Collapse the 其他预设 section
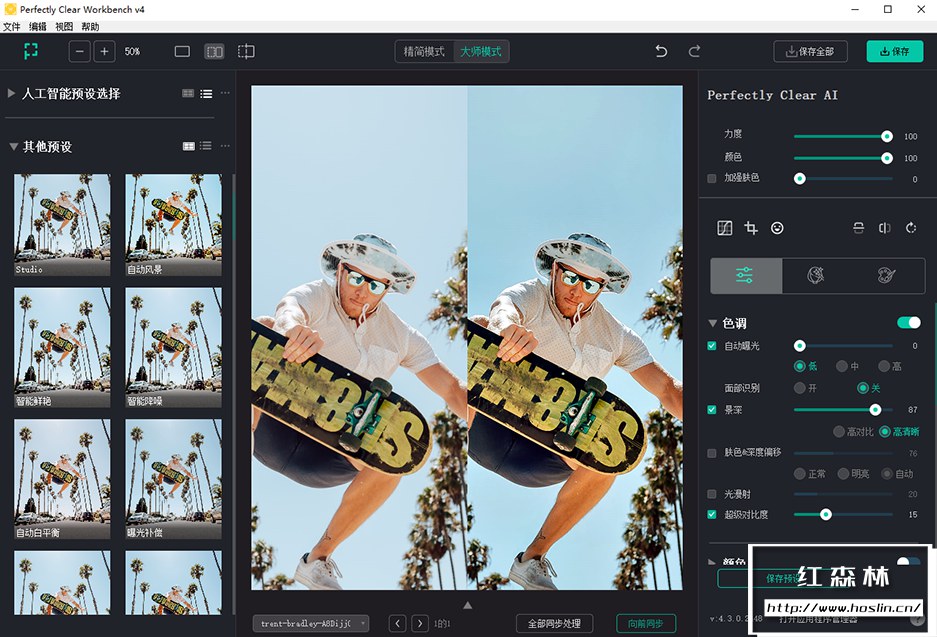 point(13,146)
